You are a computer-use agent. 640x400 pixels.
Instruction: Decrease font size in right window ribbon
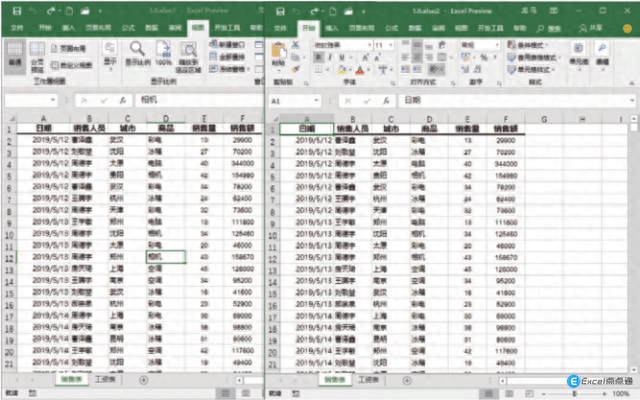pos(378,58)
